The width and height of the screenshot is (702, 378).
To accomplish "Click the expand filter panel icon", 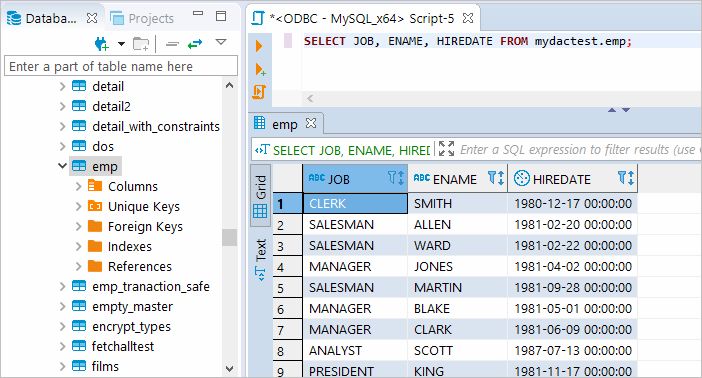I will 446,149.
